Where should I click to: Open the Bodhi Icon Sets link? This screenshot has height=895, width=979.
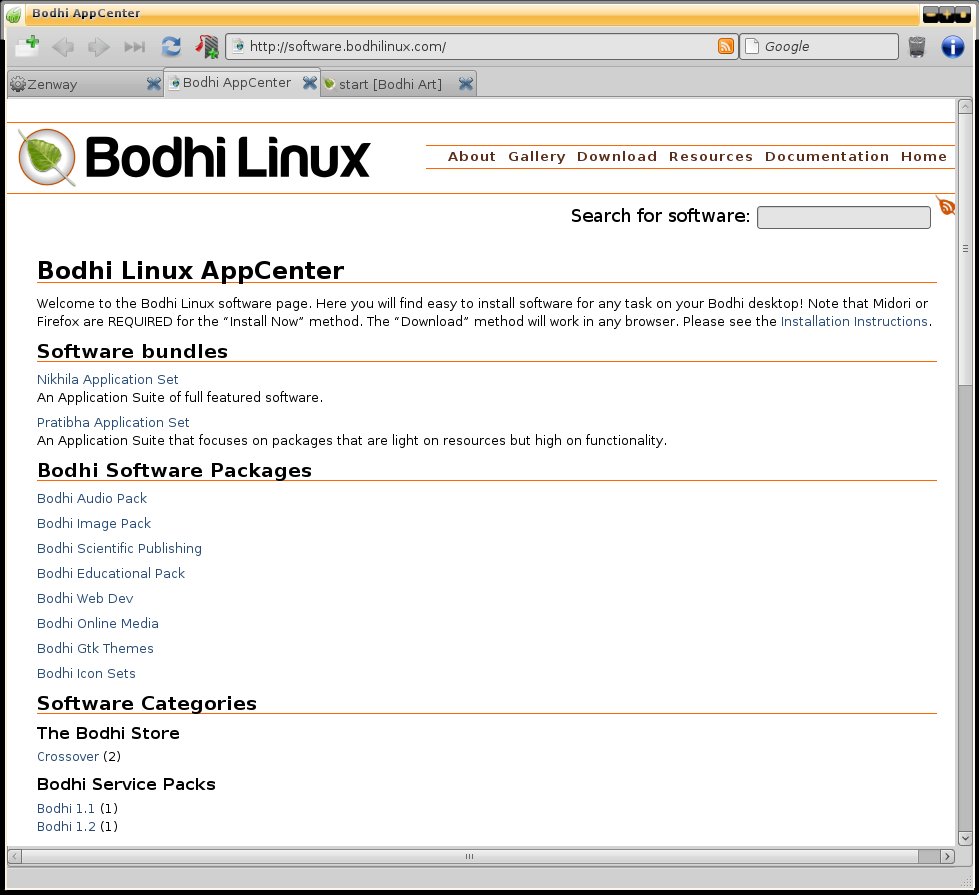tap(86, 673)
